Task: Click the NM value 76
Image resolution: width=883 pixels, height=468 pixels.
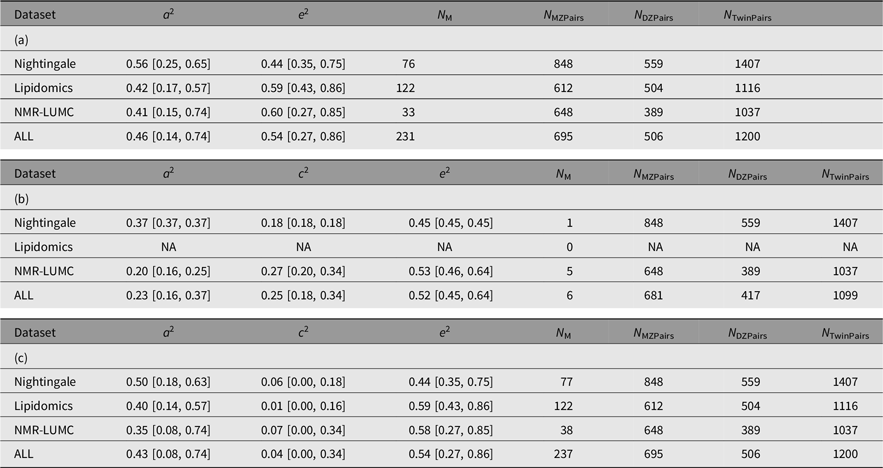Action: click(x=407, y=64)
